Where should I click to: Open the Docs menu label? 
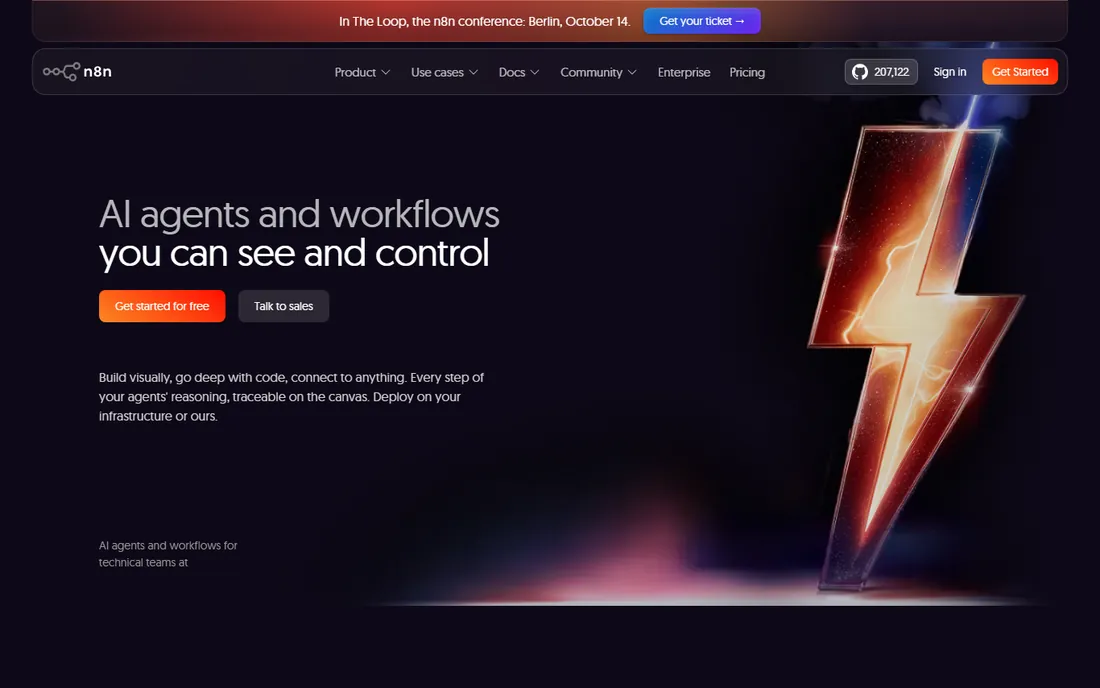512,72
